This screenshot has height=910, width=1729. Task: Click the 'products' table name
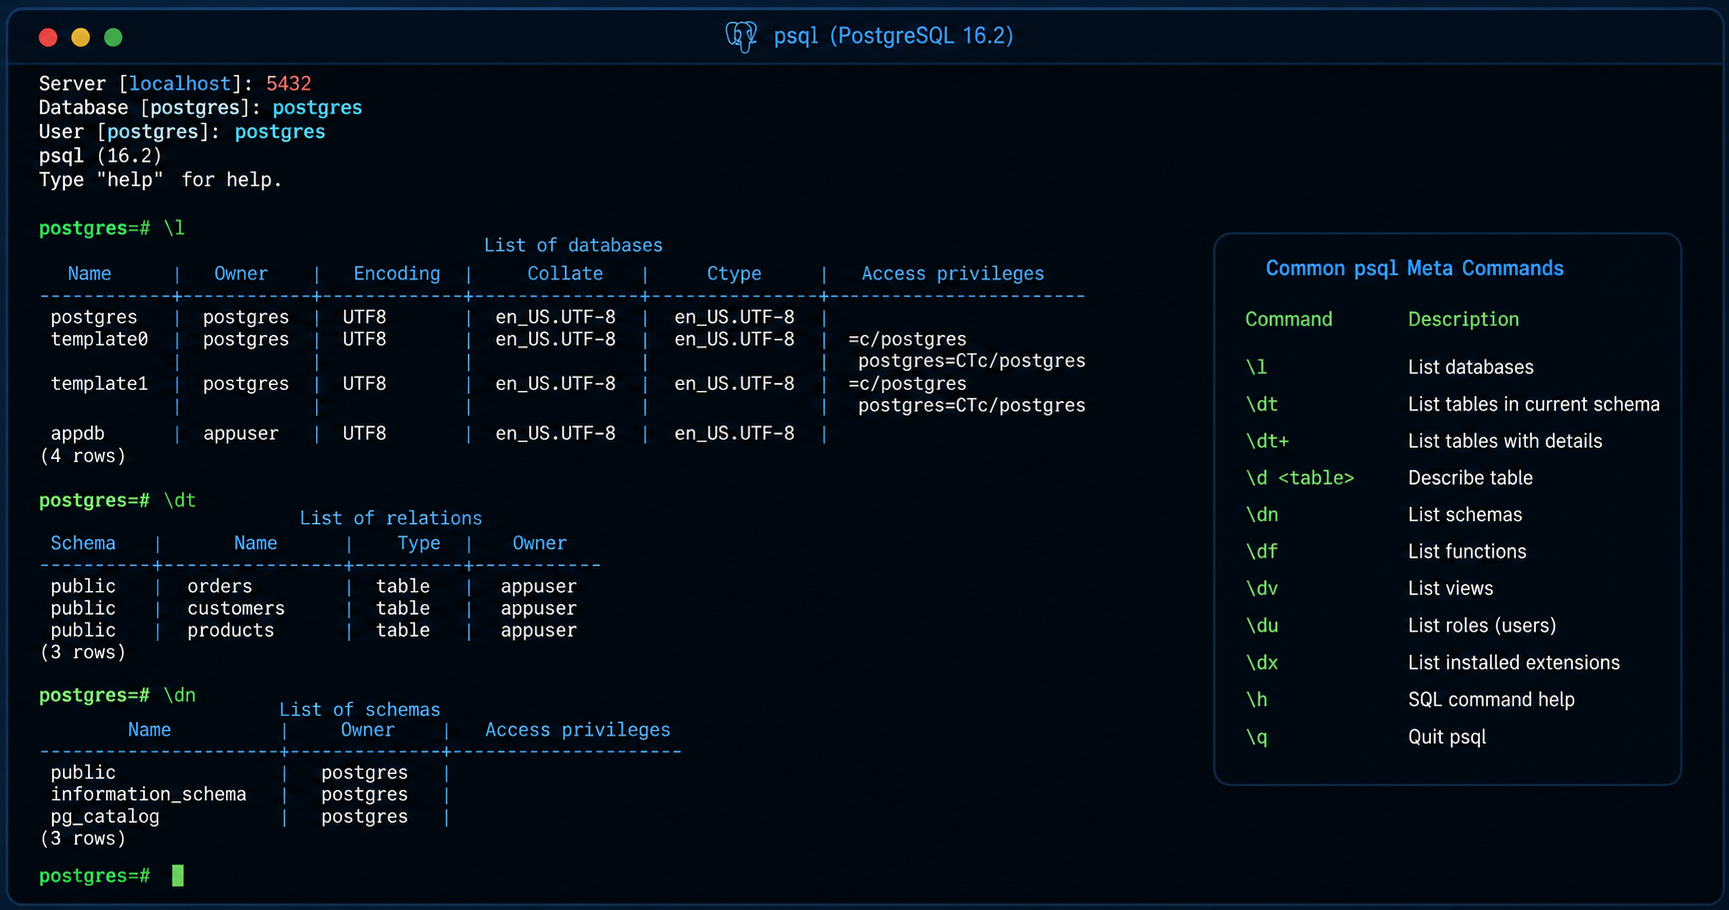231,631
